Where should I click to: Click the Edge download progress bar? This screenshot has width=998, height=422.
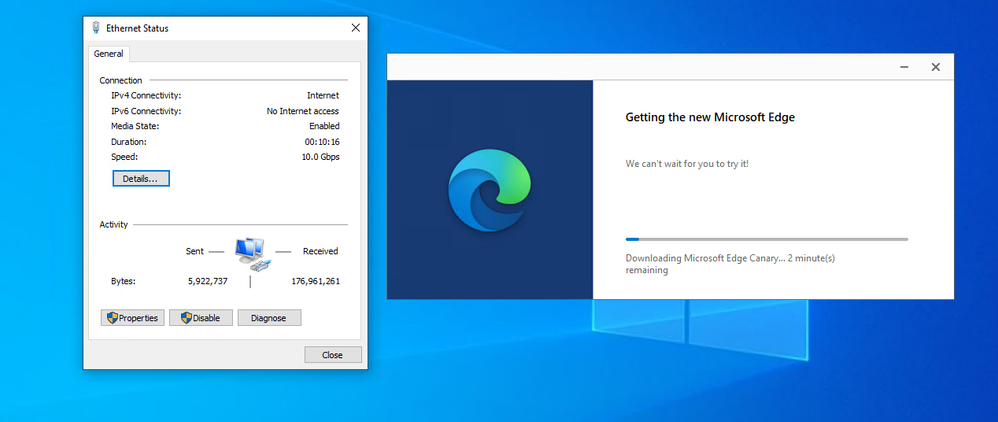pyautogui.click(x=766, y=239)
